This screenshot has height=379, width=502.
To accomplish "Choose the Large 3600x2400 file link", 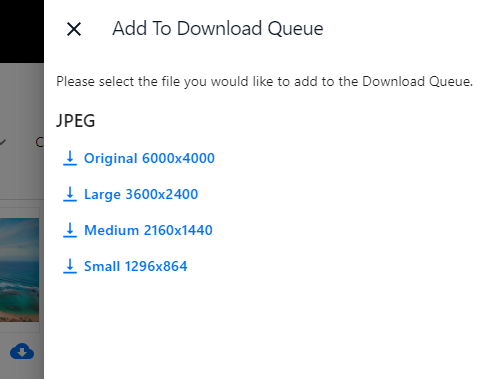I will coord(141,194).
